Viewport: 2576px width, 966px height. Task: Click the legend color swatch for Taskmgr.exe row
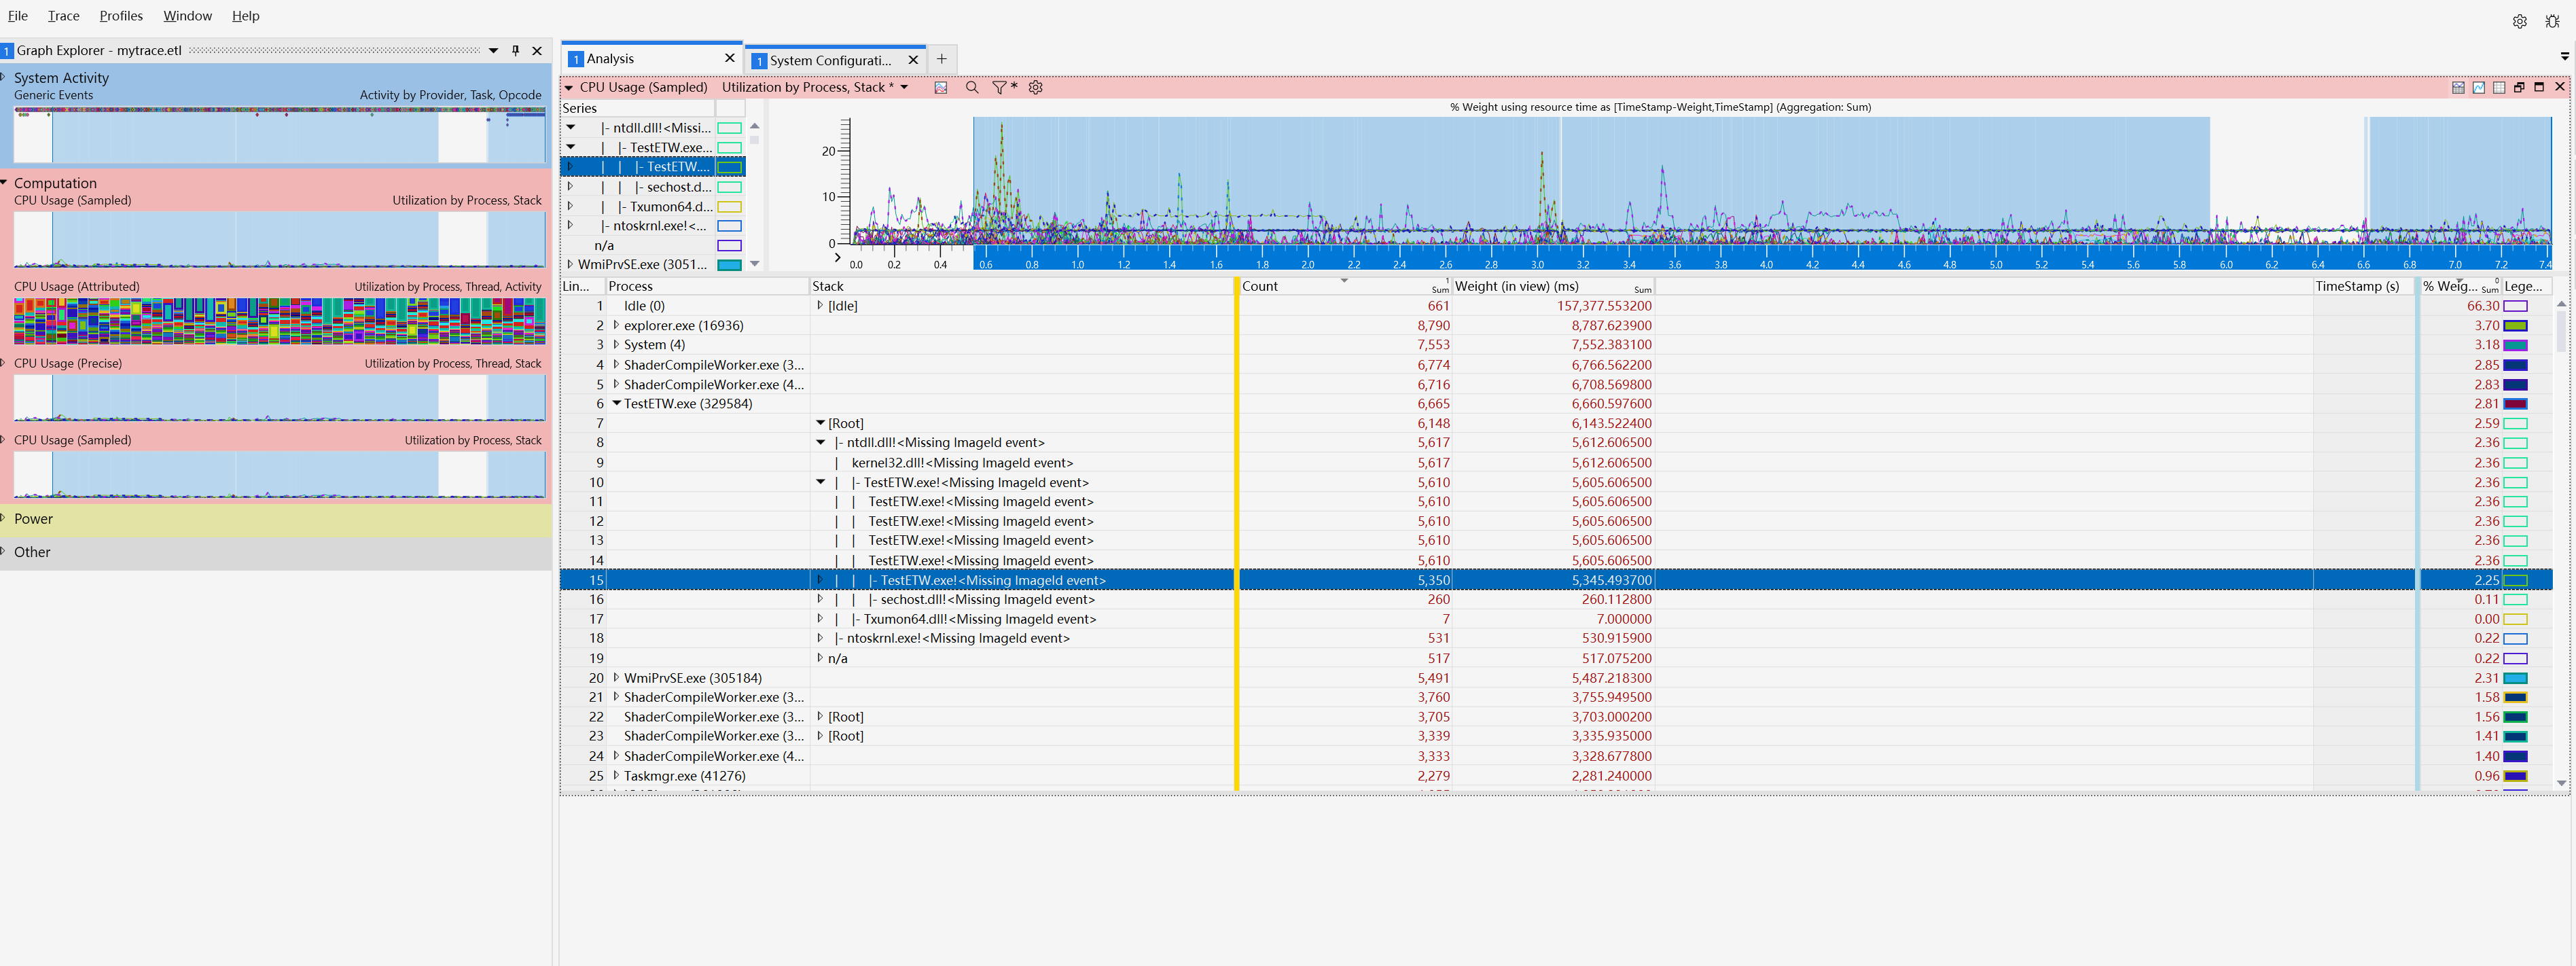[2514, 776]
